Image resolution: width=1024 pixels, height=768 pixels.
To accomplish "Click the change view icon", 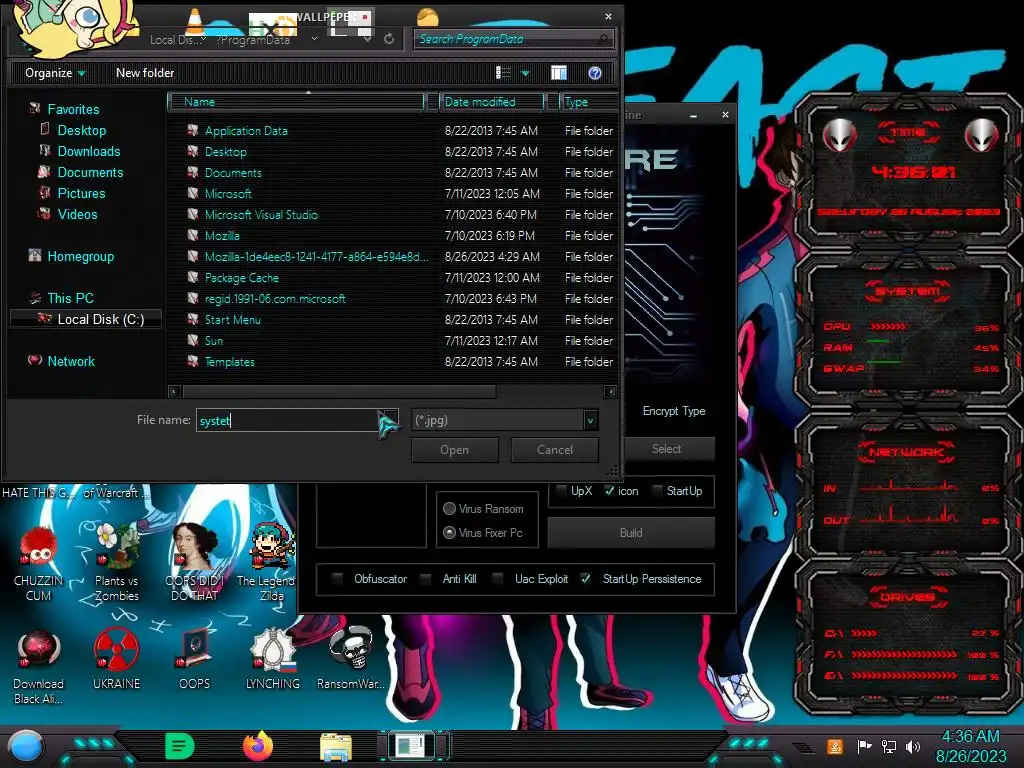I will pyautogui.click(x=504, y=73).
